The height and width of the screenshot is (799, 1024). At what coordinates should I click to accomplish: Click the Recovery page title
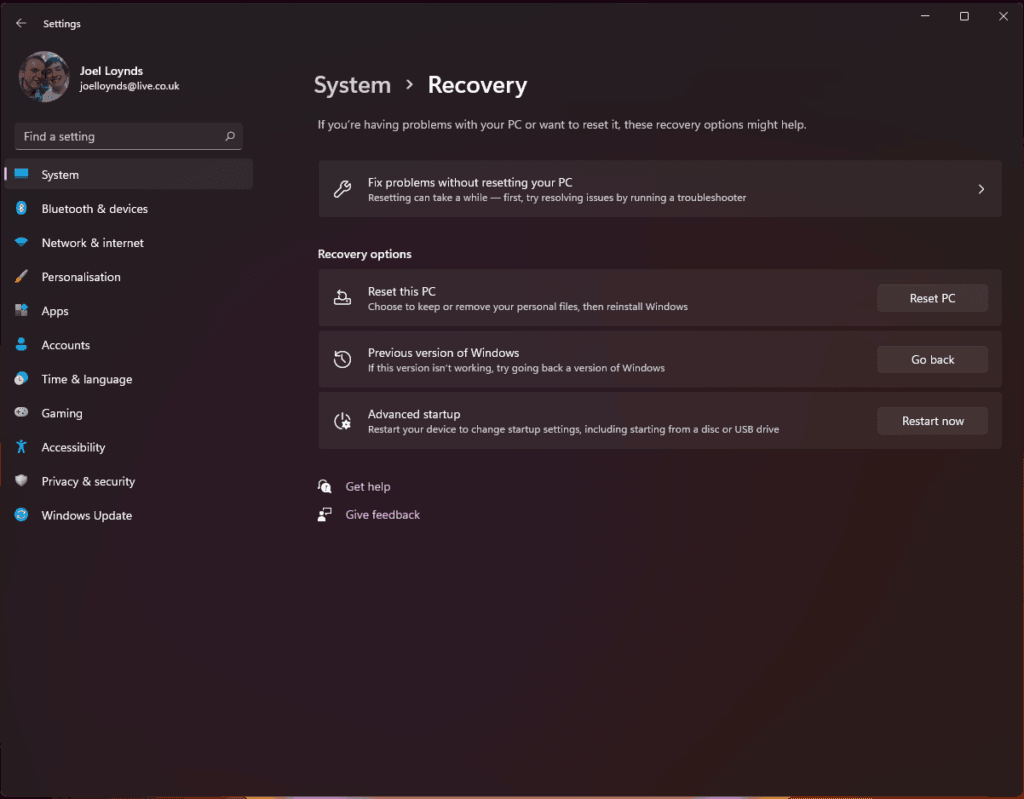click(477, 85)
